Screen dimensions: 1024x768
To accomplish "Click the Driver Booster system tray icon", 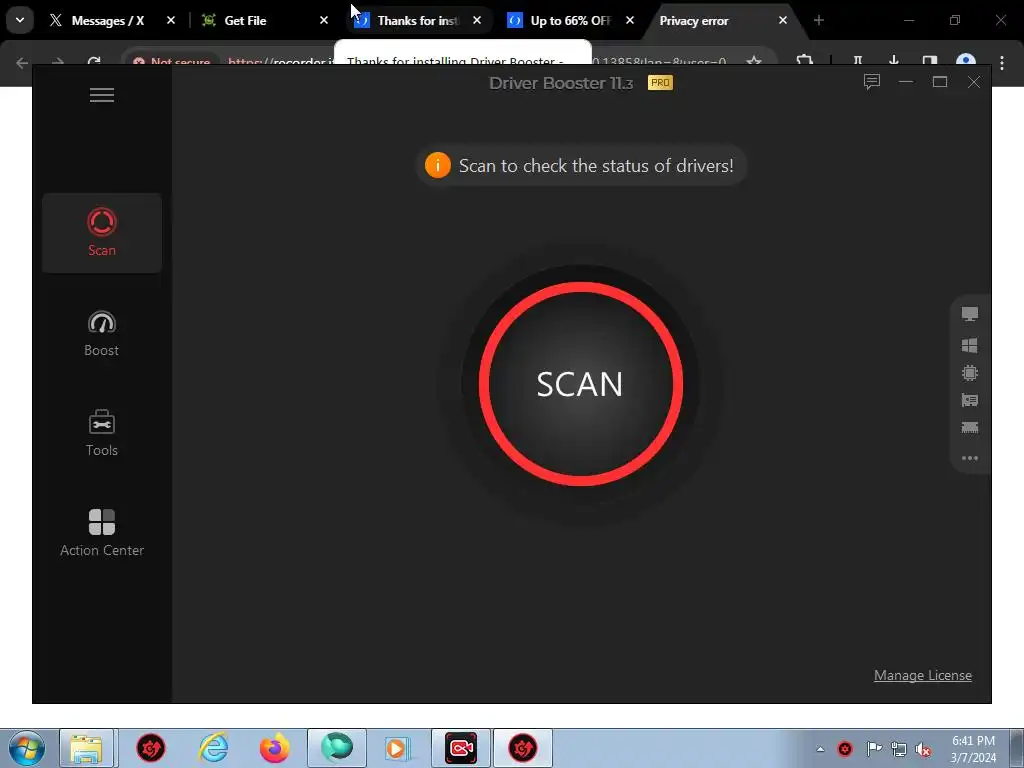I will pos(845,749).
